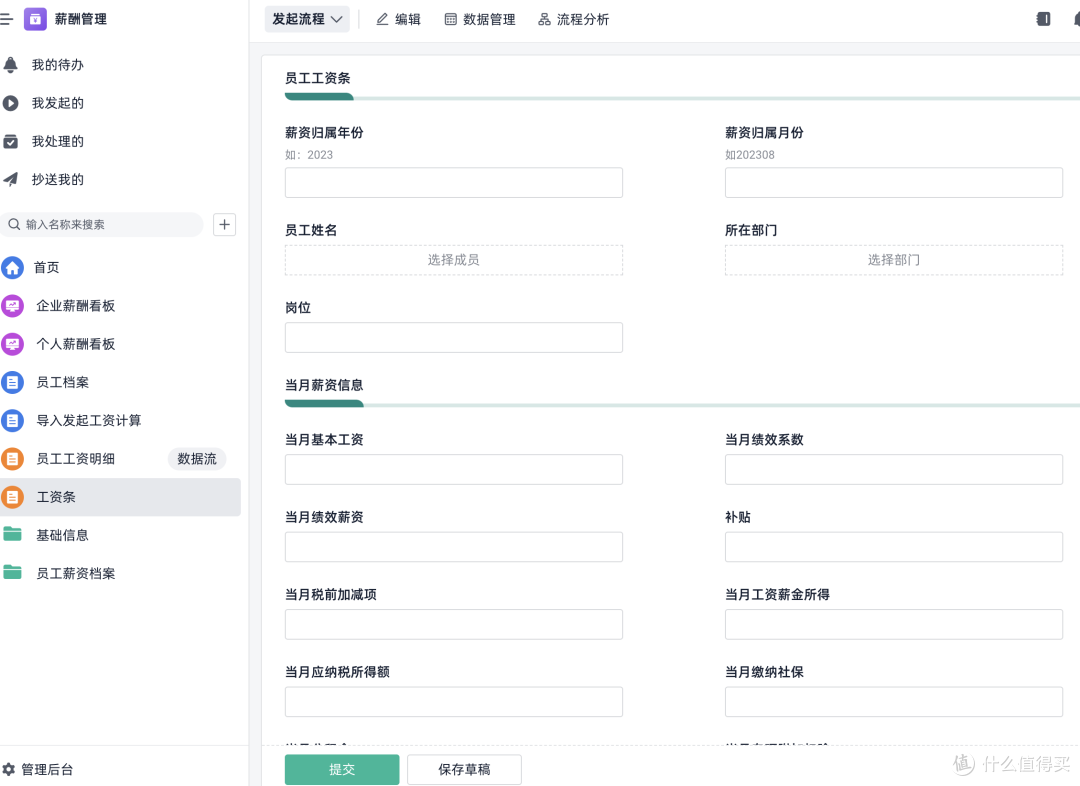Screen dimensions: 1080x786
Task: Click the 岗位 input field
Action: point(454,338)
